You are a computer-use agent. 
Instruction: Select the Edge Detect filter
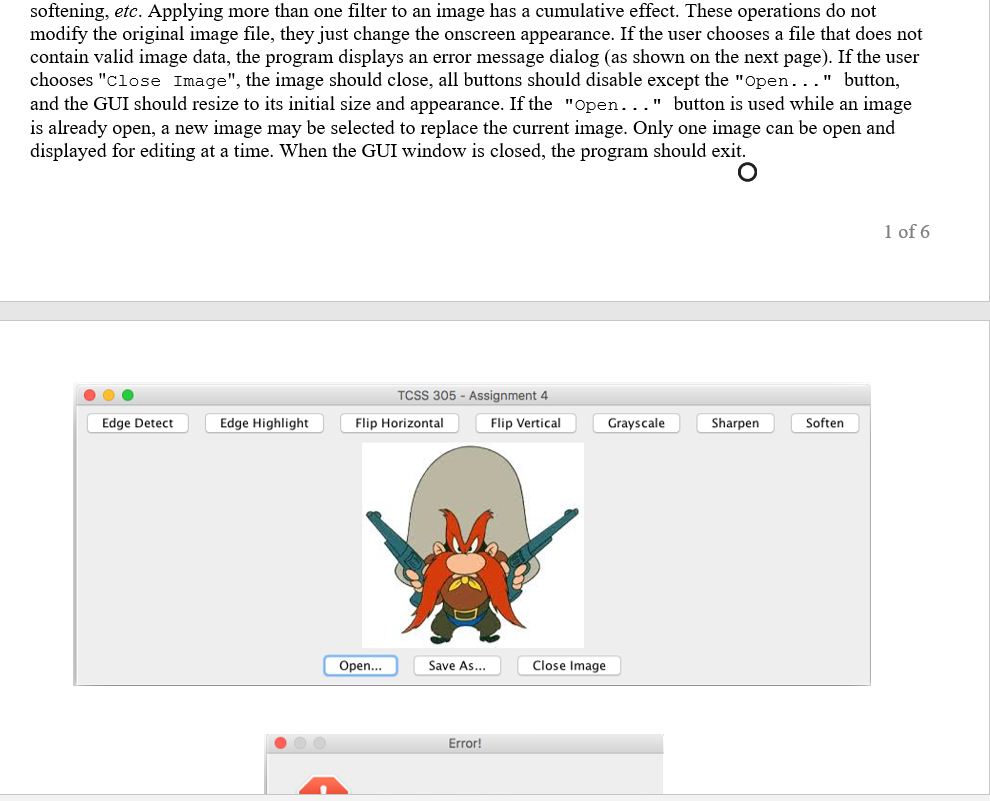tap(137, 423)
